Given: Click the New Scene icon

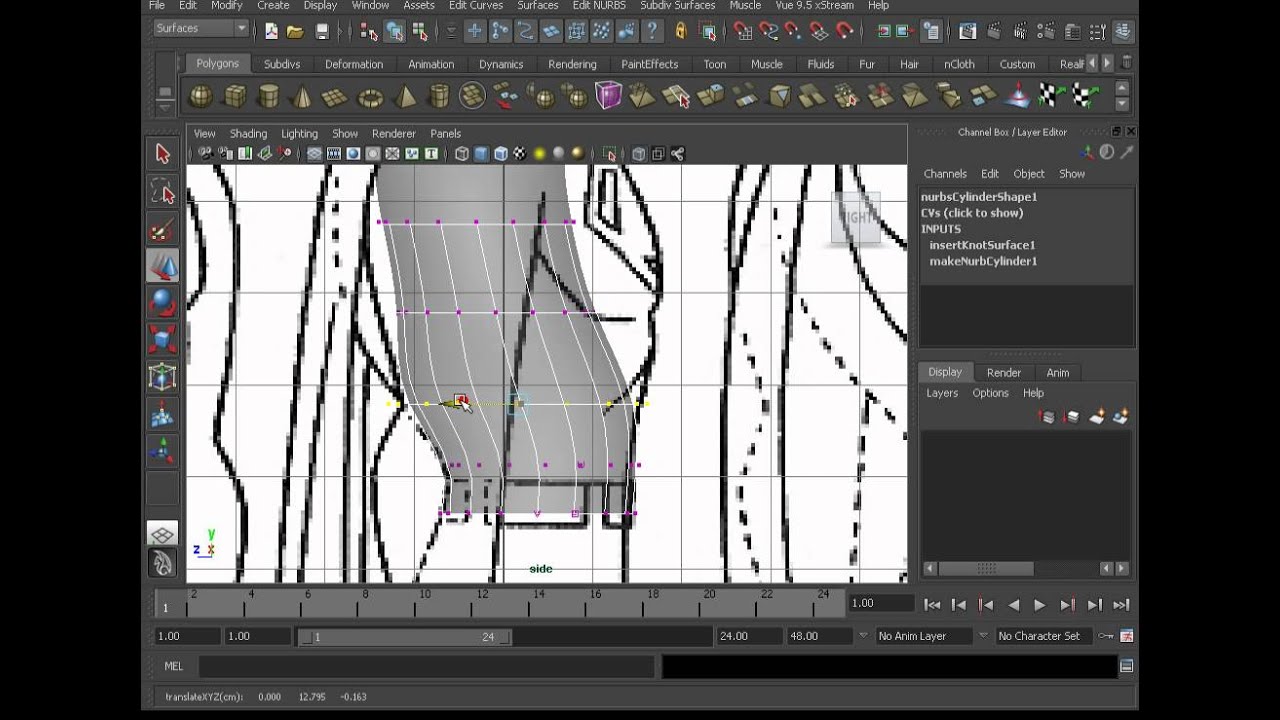Looking at the screenshot, I should click(x=271, y=31).
